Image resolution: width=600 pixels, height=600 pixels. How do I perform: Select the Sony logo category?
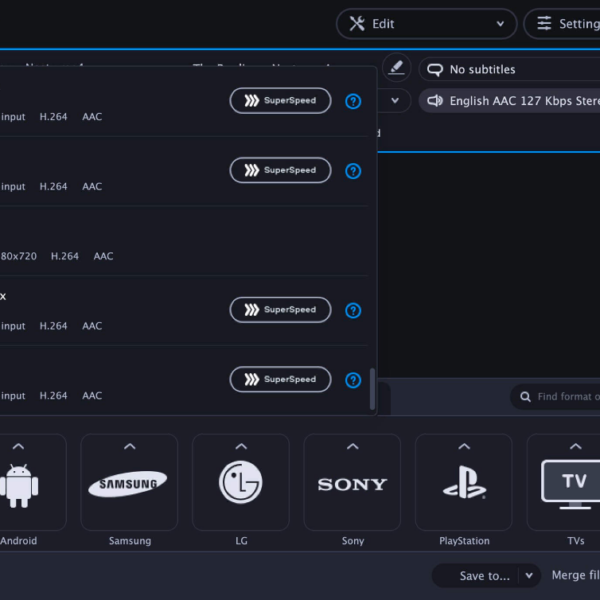[352, 483]
